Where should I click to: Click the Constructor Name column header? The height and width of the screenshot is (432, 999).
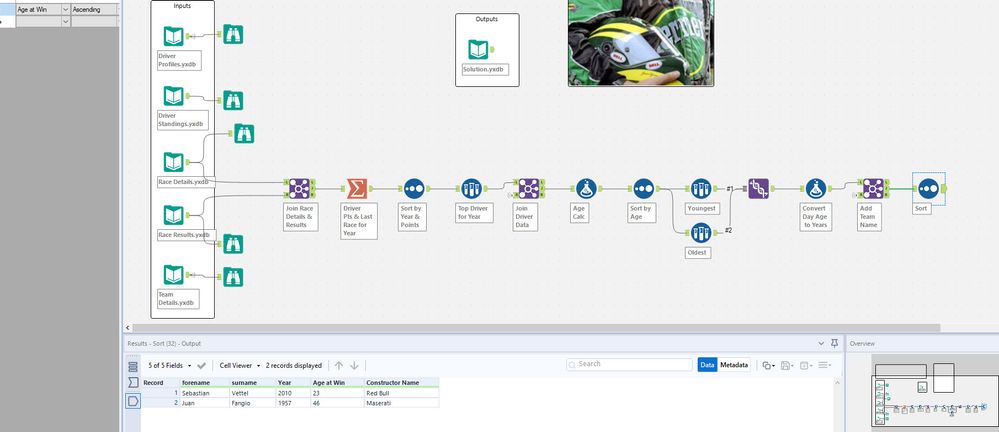402,382
